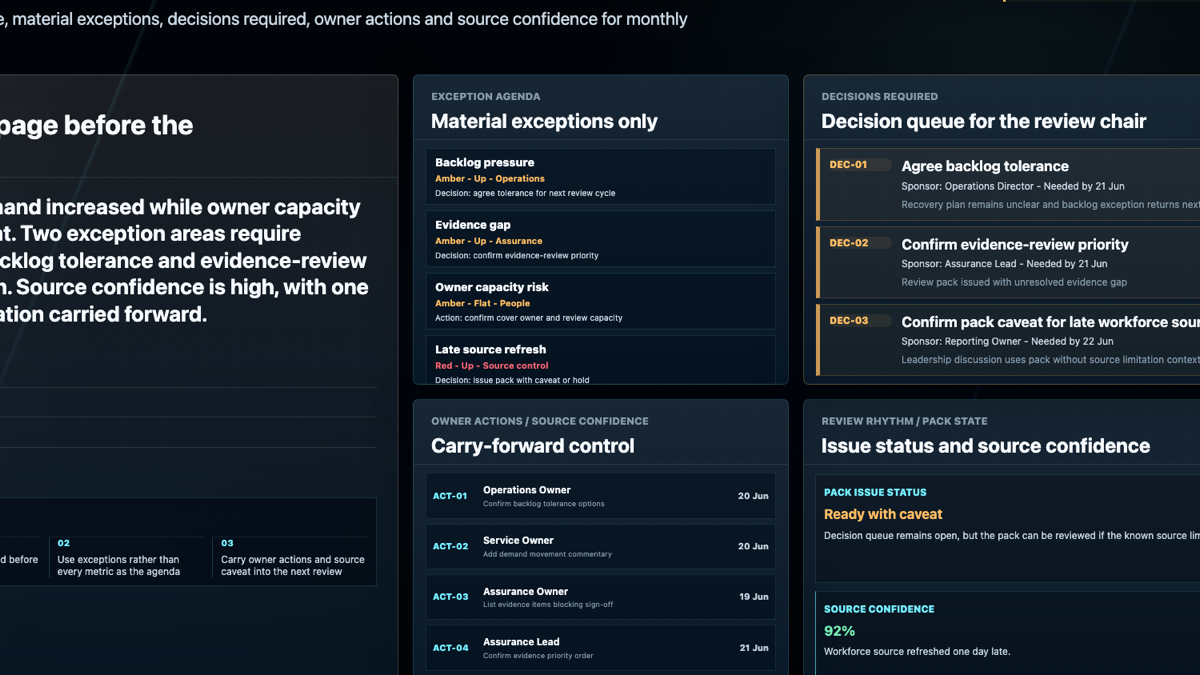Click Confirm backlog tolerance options text
1200x675 pixels.
(544, 504)
